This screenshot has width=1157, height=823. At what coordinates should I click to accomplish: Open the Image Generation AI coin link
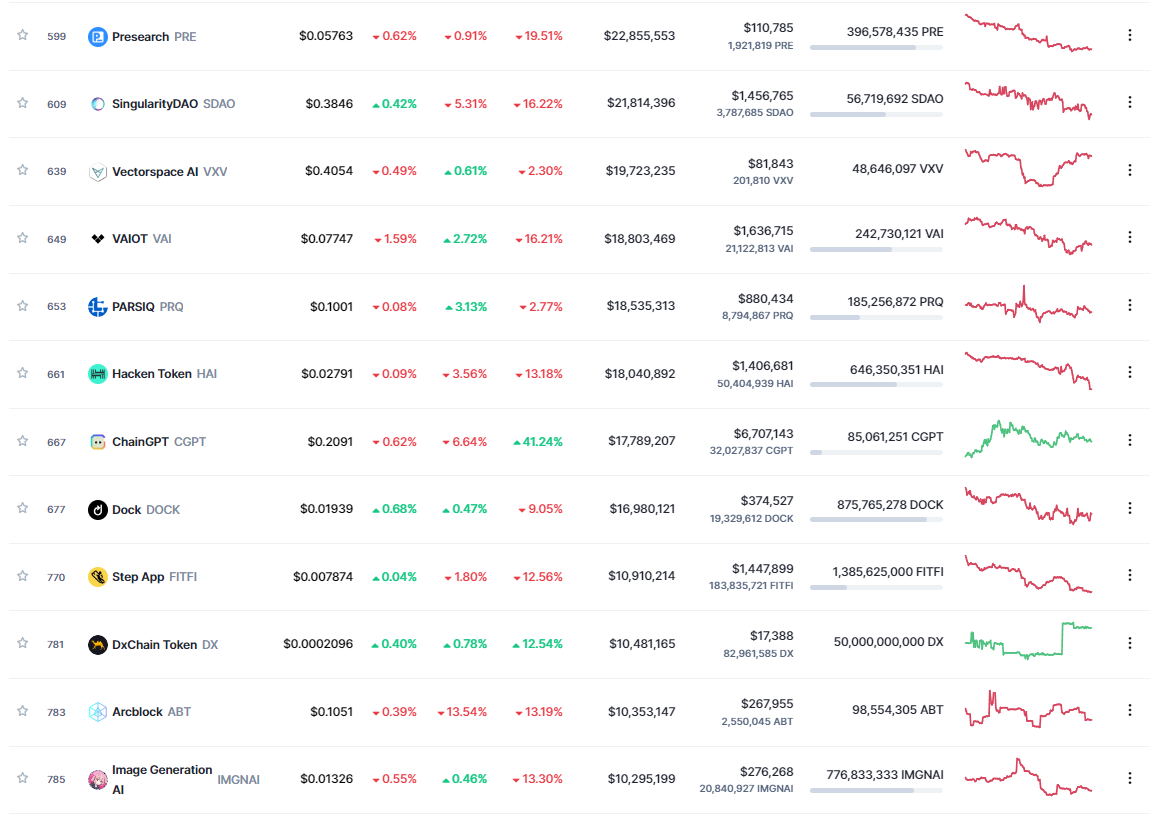162,779
